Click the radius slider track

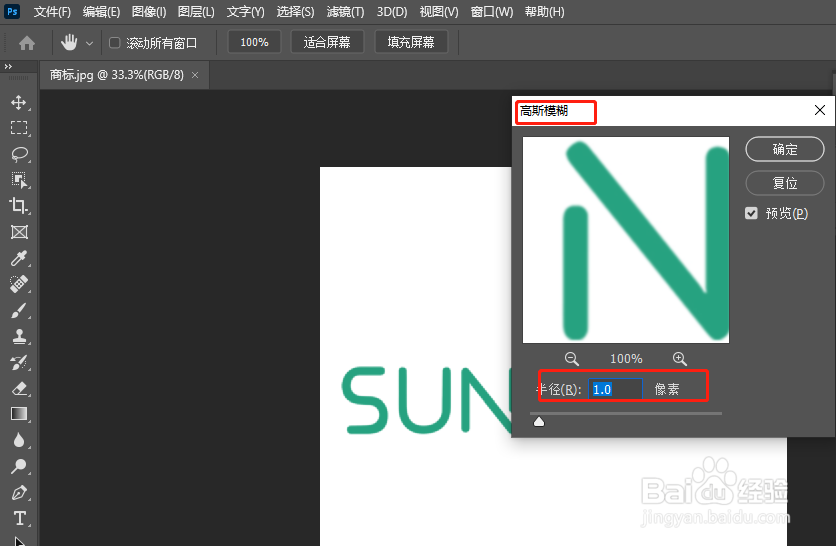(626, 413)
